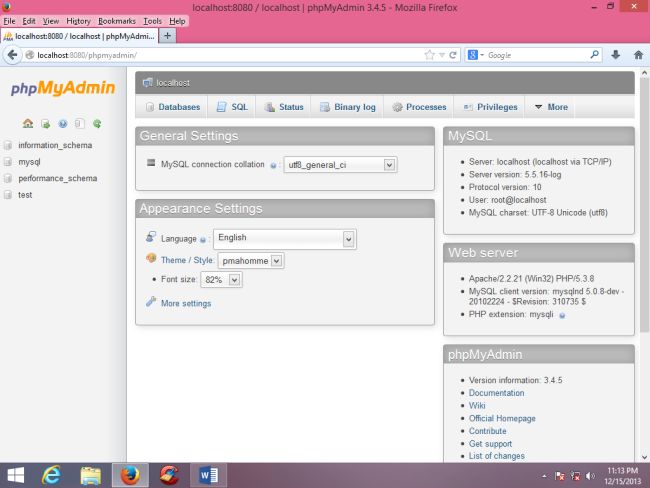Screen dimensions: 650x488
Task: Click the Firefox home icon
Action: 638,55
